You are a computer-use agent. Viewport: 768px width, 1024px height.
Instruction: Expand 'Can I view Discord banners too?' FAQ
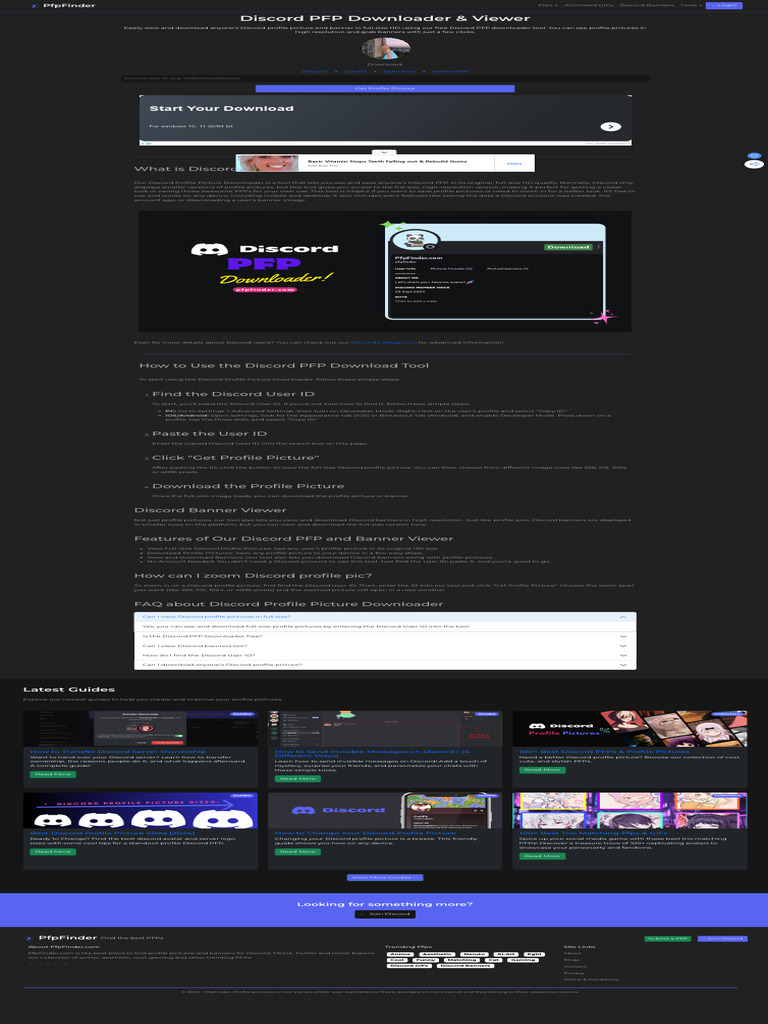pyautogui.click(x=385, y=646)
